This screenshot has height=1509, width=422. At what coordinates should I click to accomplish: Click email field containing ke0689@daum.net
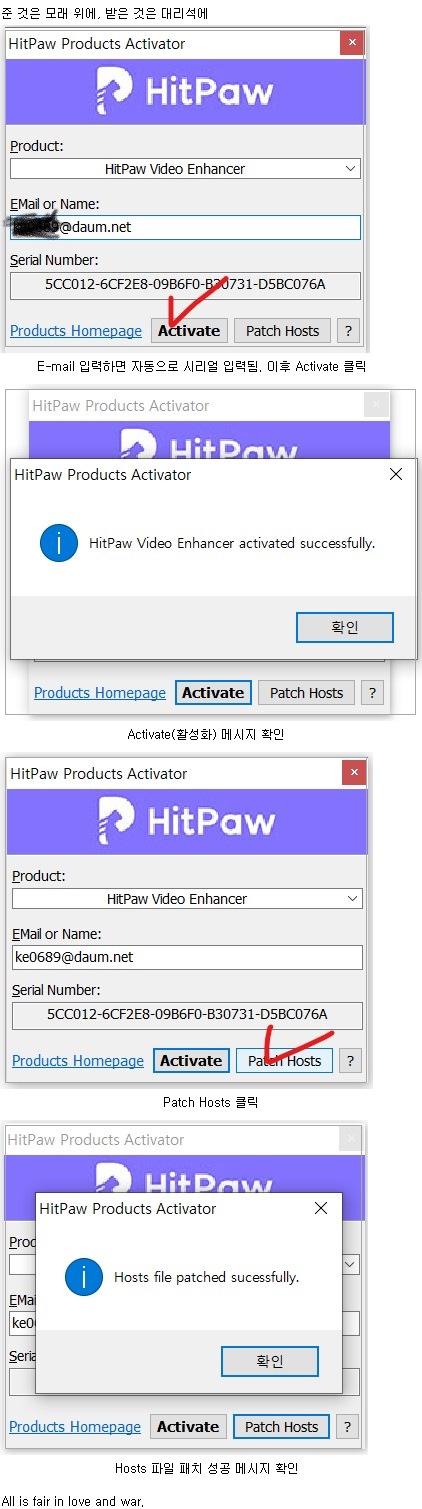[187, 957]
